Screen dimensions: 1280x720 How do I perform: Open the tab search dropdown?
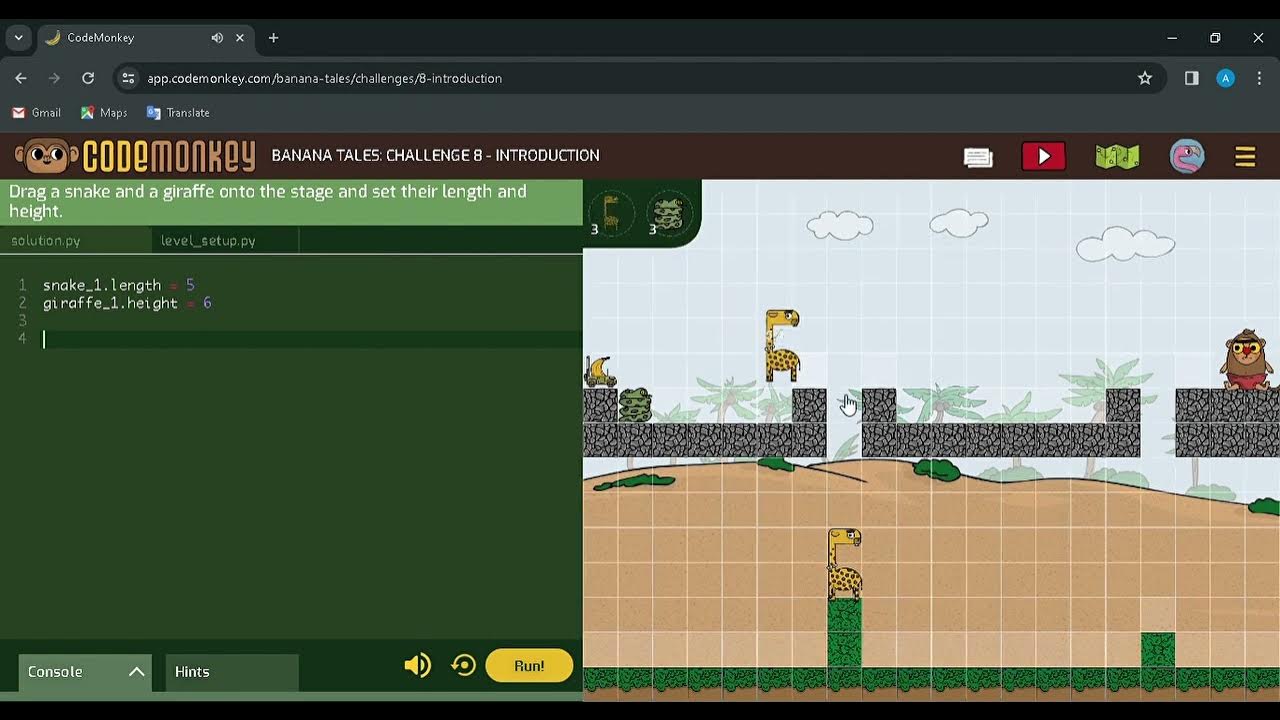[x=18, y=38]
